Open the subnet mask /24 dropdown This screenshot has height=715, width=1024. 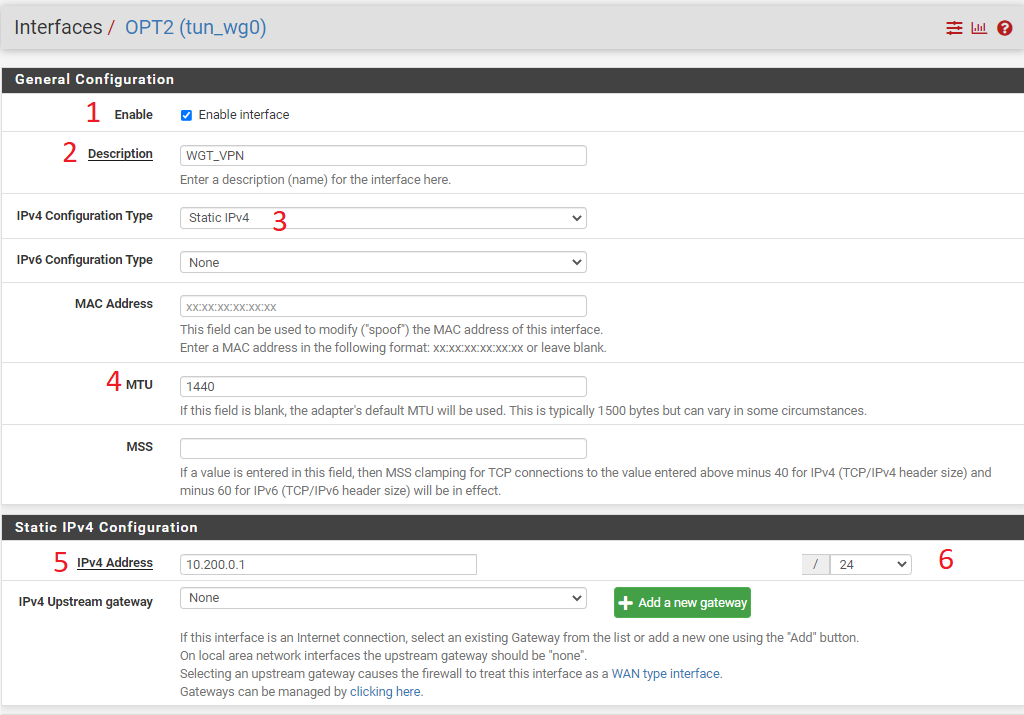[870, 564]
